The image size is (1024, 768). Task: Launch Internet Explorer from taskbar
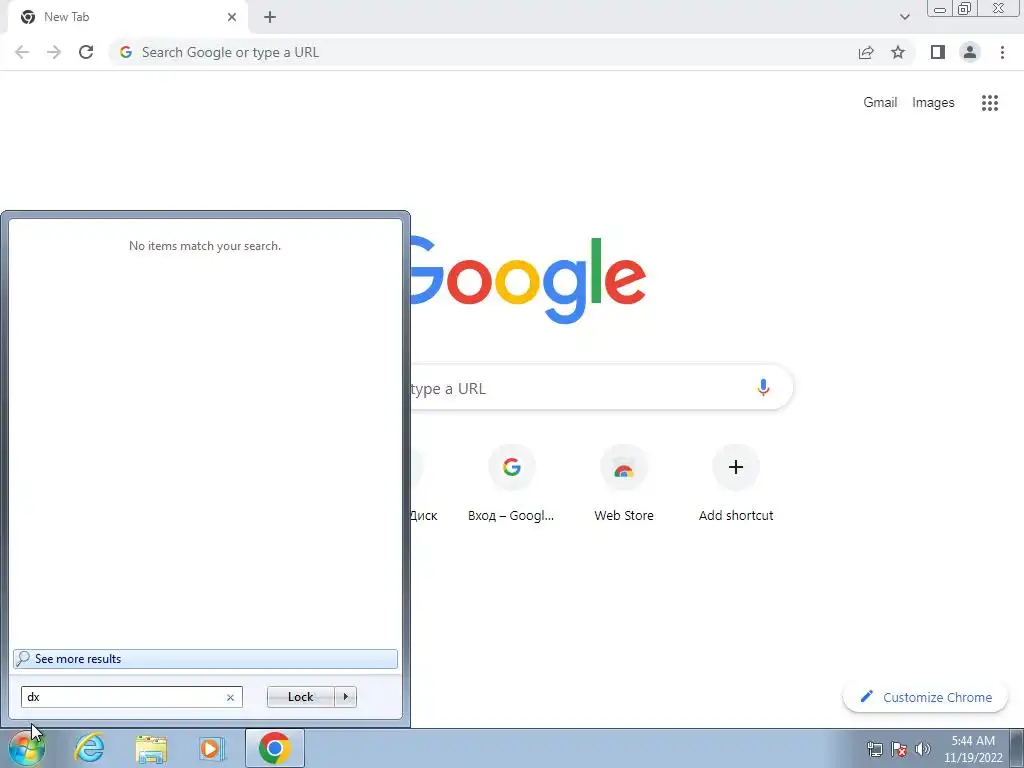tap(89, 748)
